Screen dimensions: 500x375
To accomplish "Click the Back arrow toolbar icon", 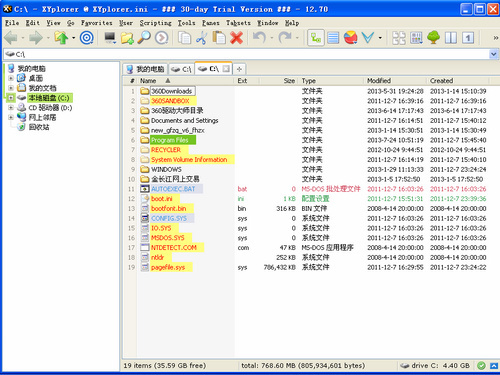I will click(x=11, y=38).
